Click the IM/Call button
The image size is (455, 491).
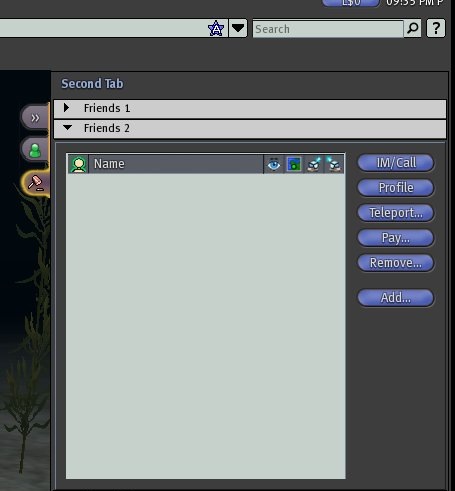[396, 163]
